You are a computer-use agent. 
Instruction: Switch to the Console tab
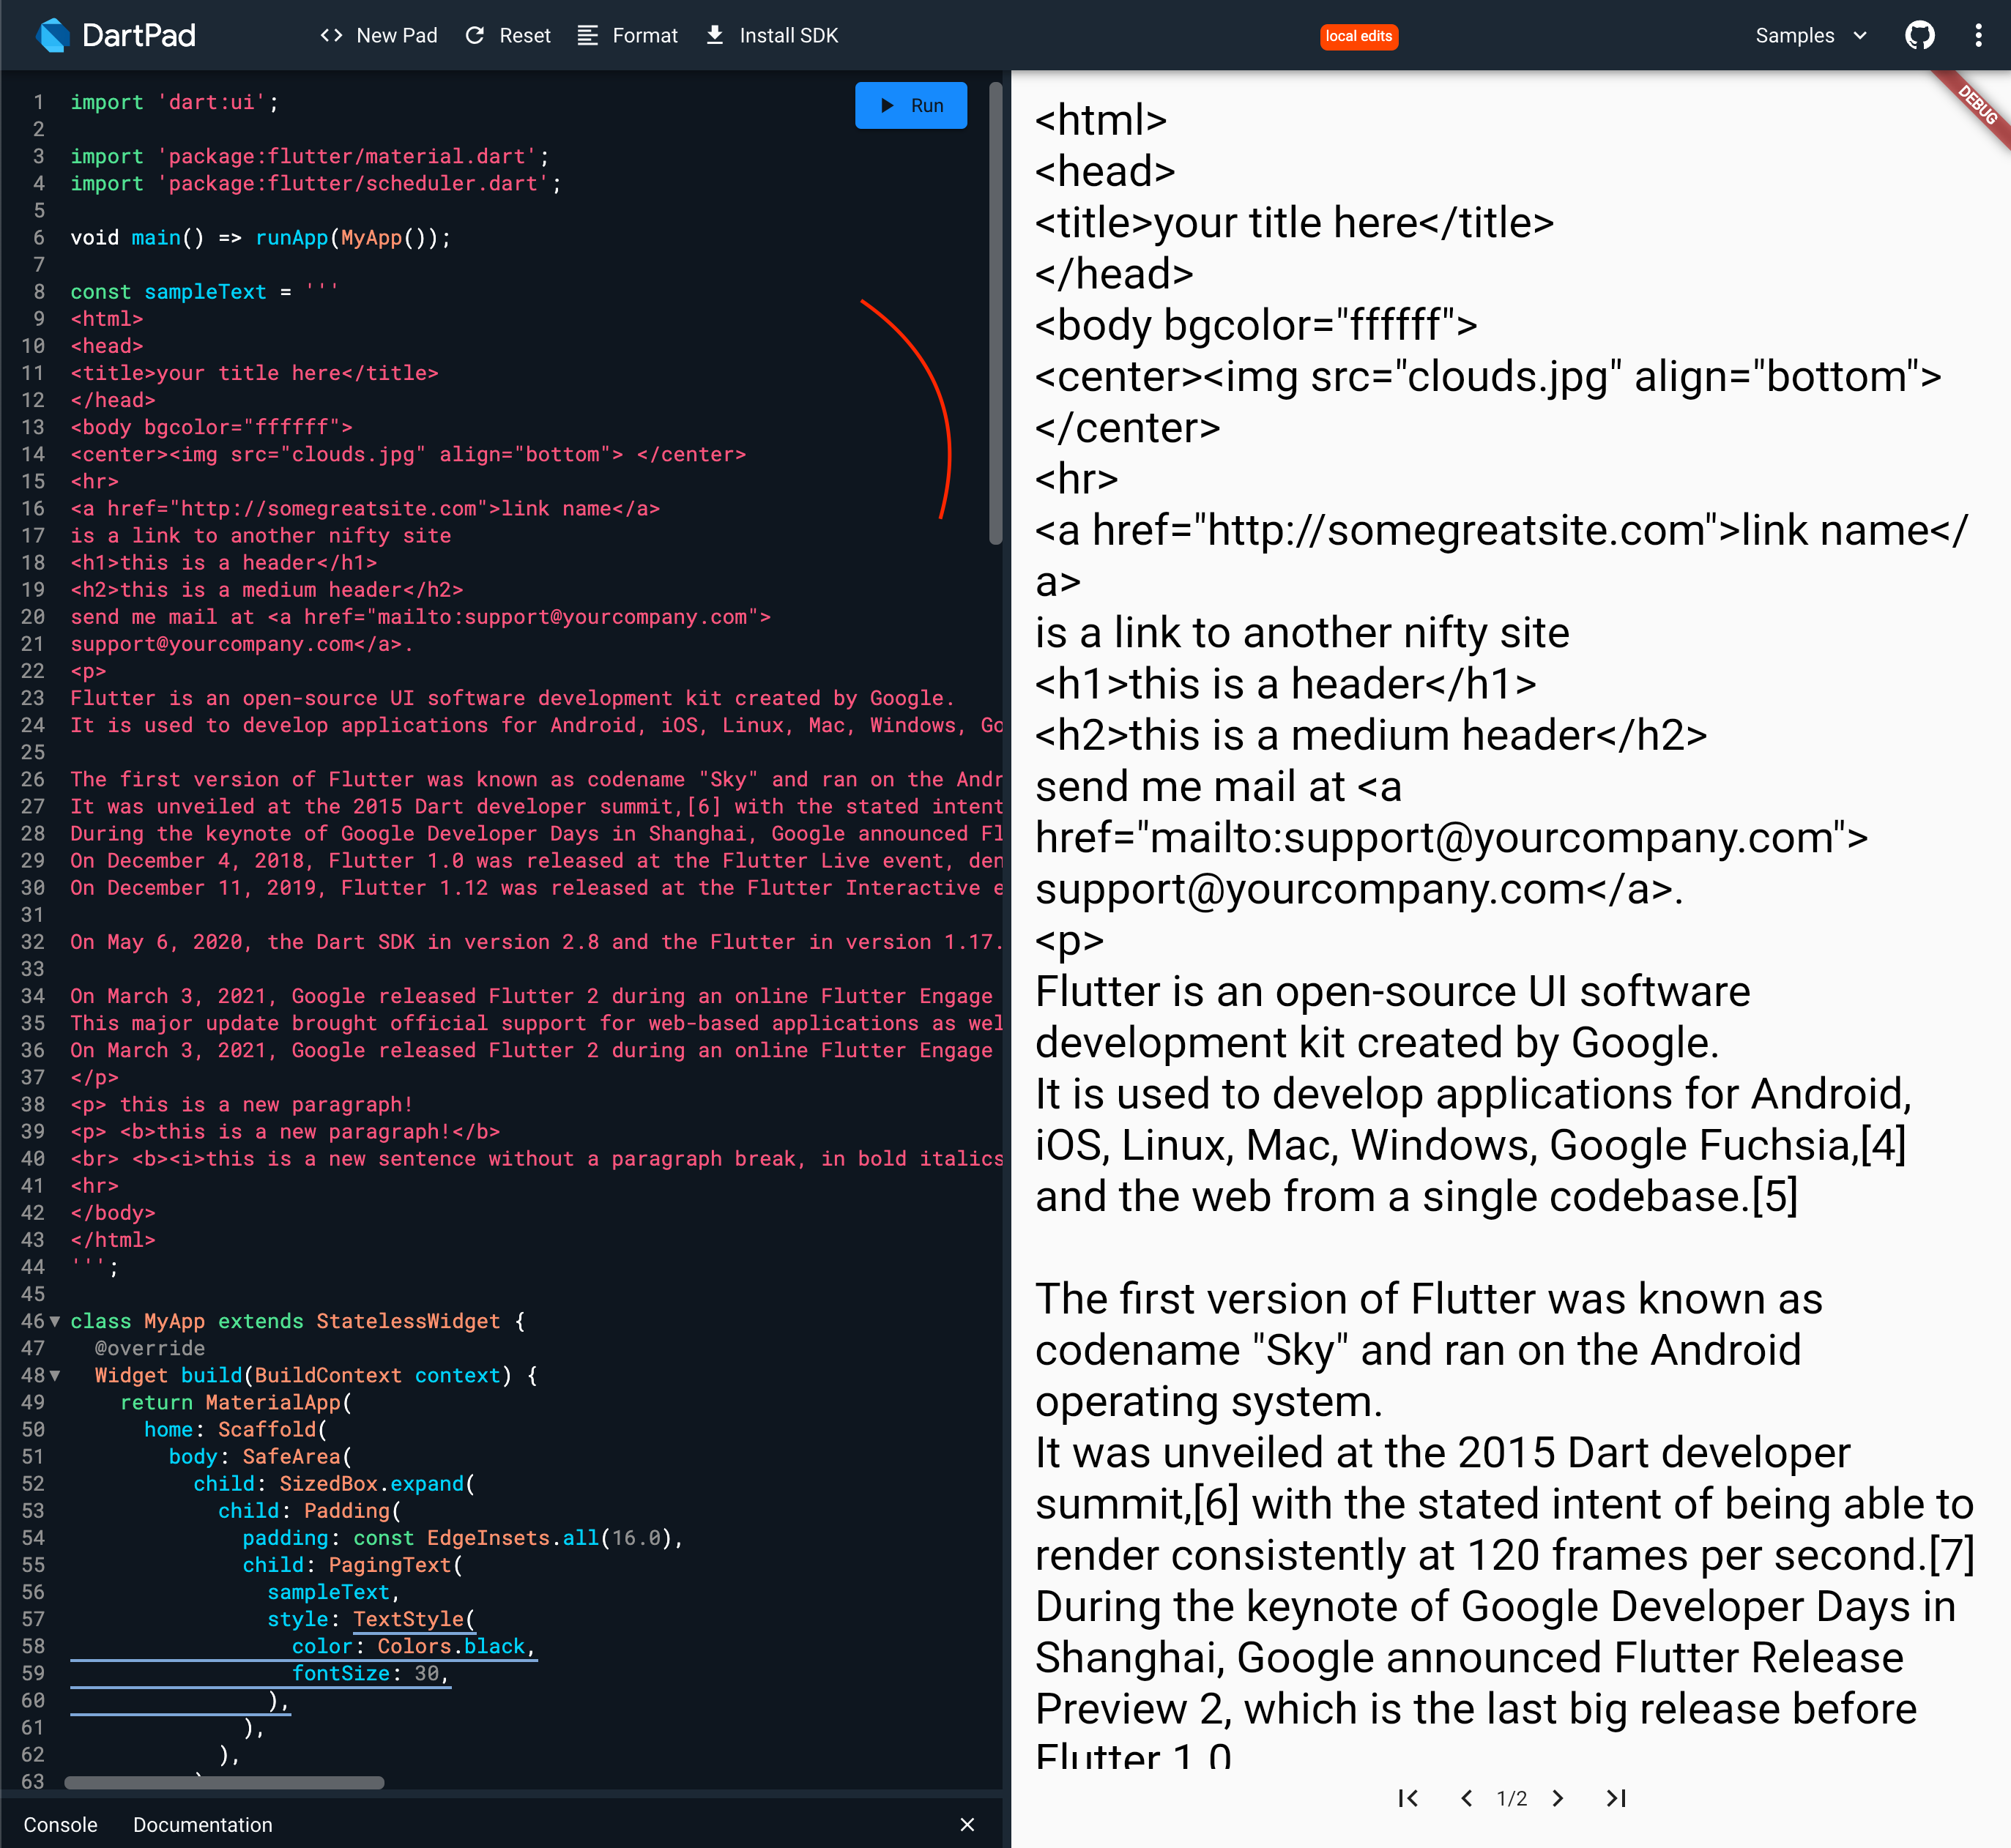tap(62, 1824)
